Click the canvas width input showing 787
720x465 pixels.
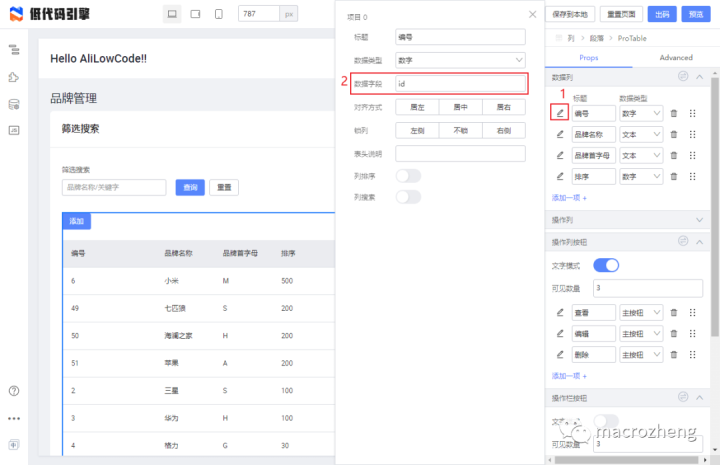259,14
